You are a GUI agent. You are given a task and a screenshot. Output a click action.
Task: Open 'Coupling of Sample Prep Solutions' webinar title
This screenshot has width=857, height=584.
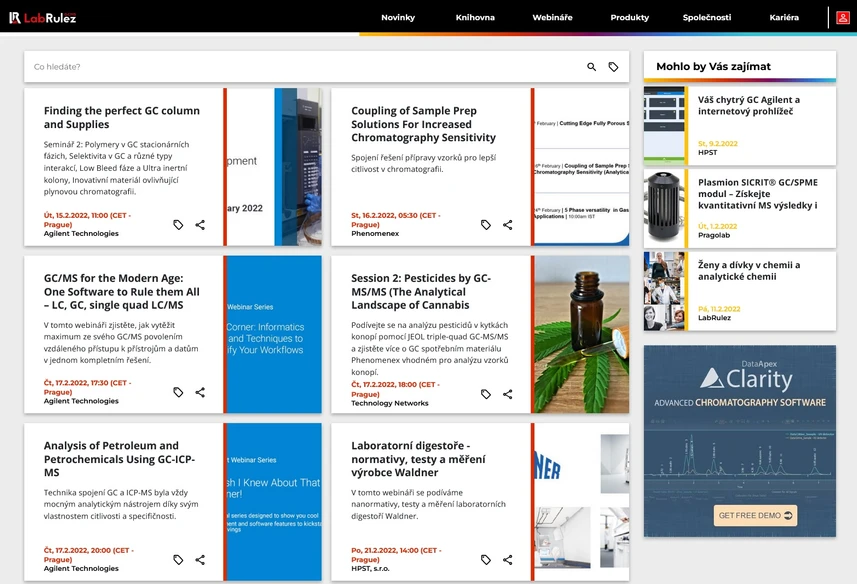click(x=424, y=124)
